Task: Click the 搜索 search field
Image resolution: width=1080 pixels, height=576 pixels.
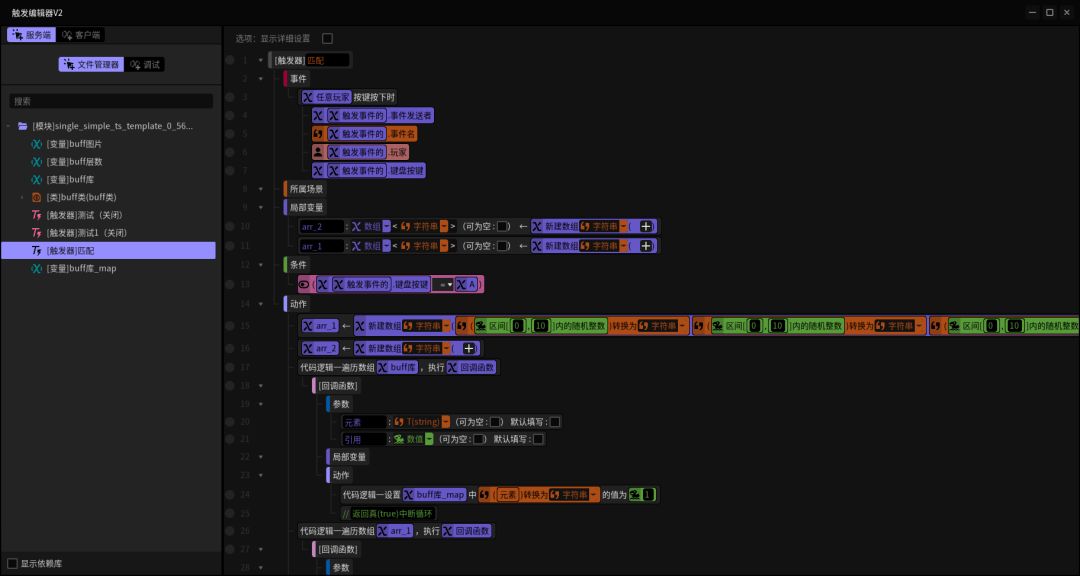Action: (x=111, y=101)
